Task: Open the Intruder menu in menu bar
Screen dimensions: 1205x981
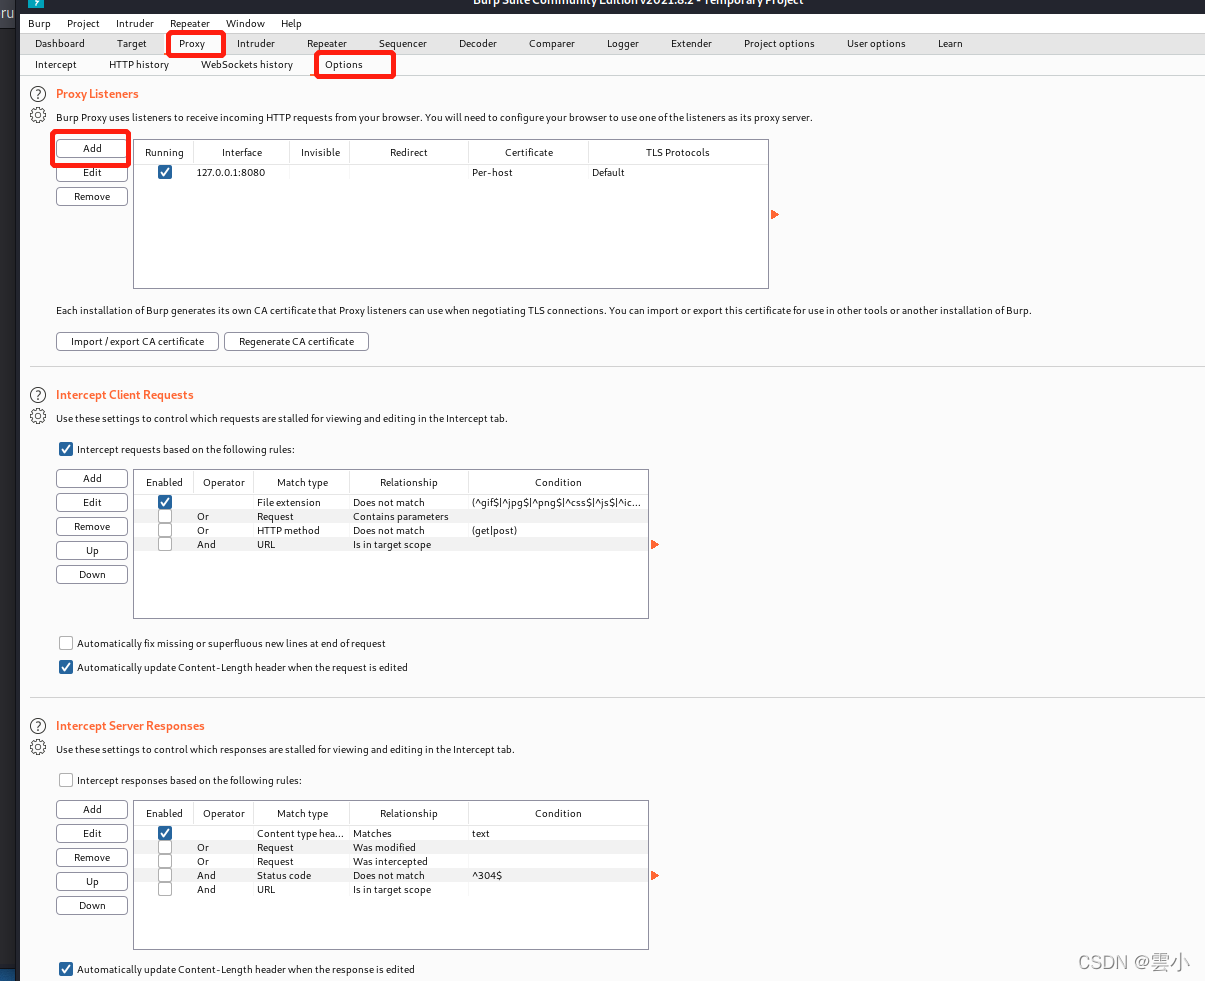Action: 135,23
